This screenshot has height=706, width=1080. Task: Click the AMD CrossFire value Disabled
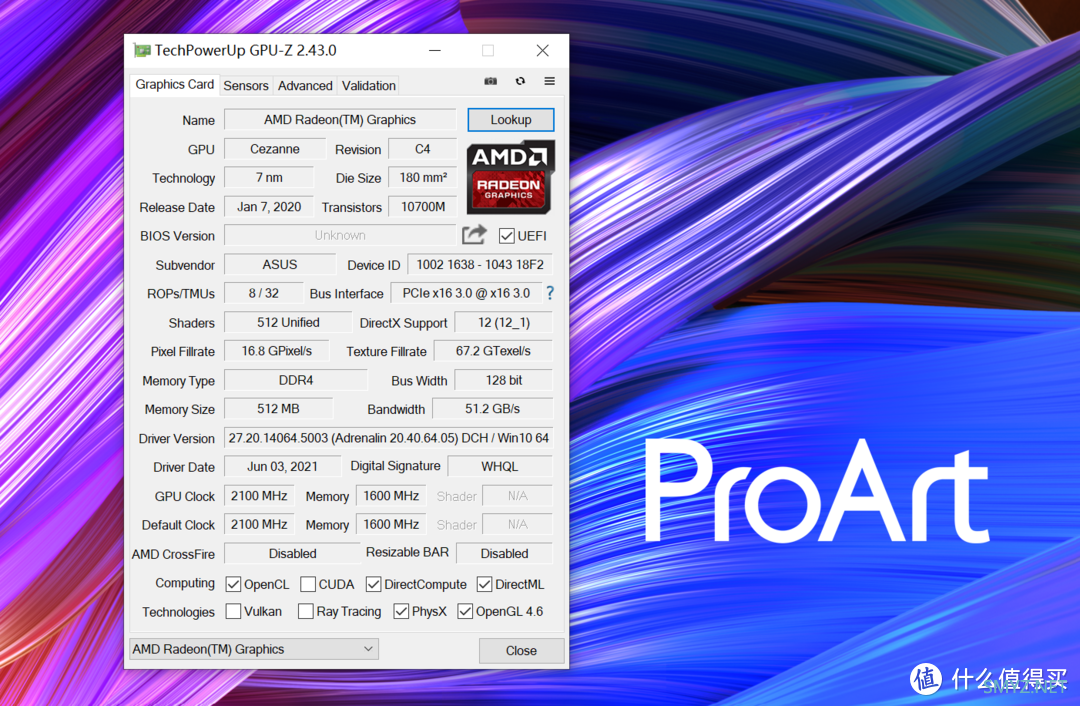point(293,553)
